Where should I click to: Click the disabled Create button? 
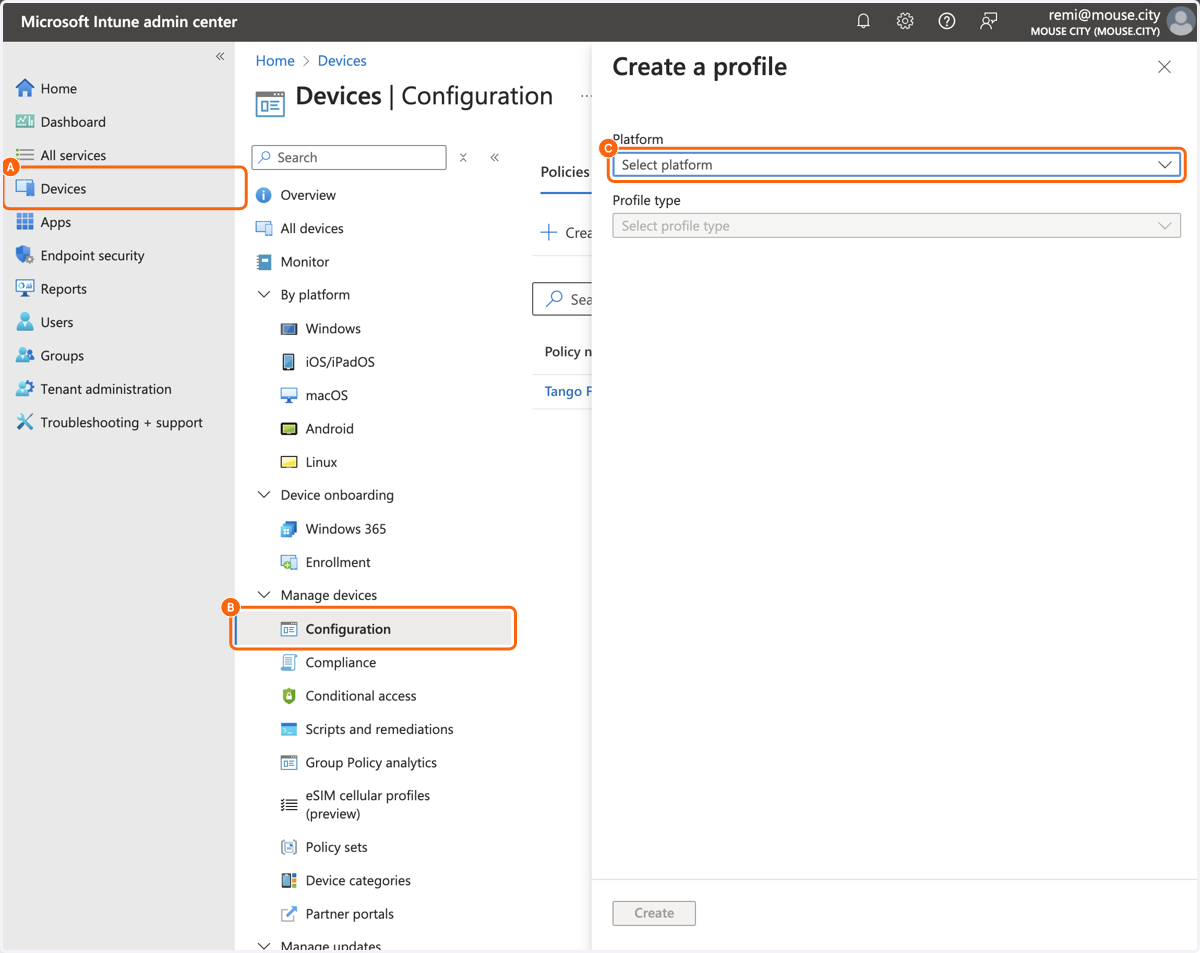pos(654,913)
